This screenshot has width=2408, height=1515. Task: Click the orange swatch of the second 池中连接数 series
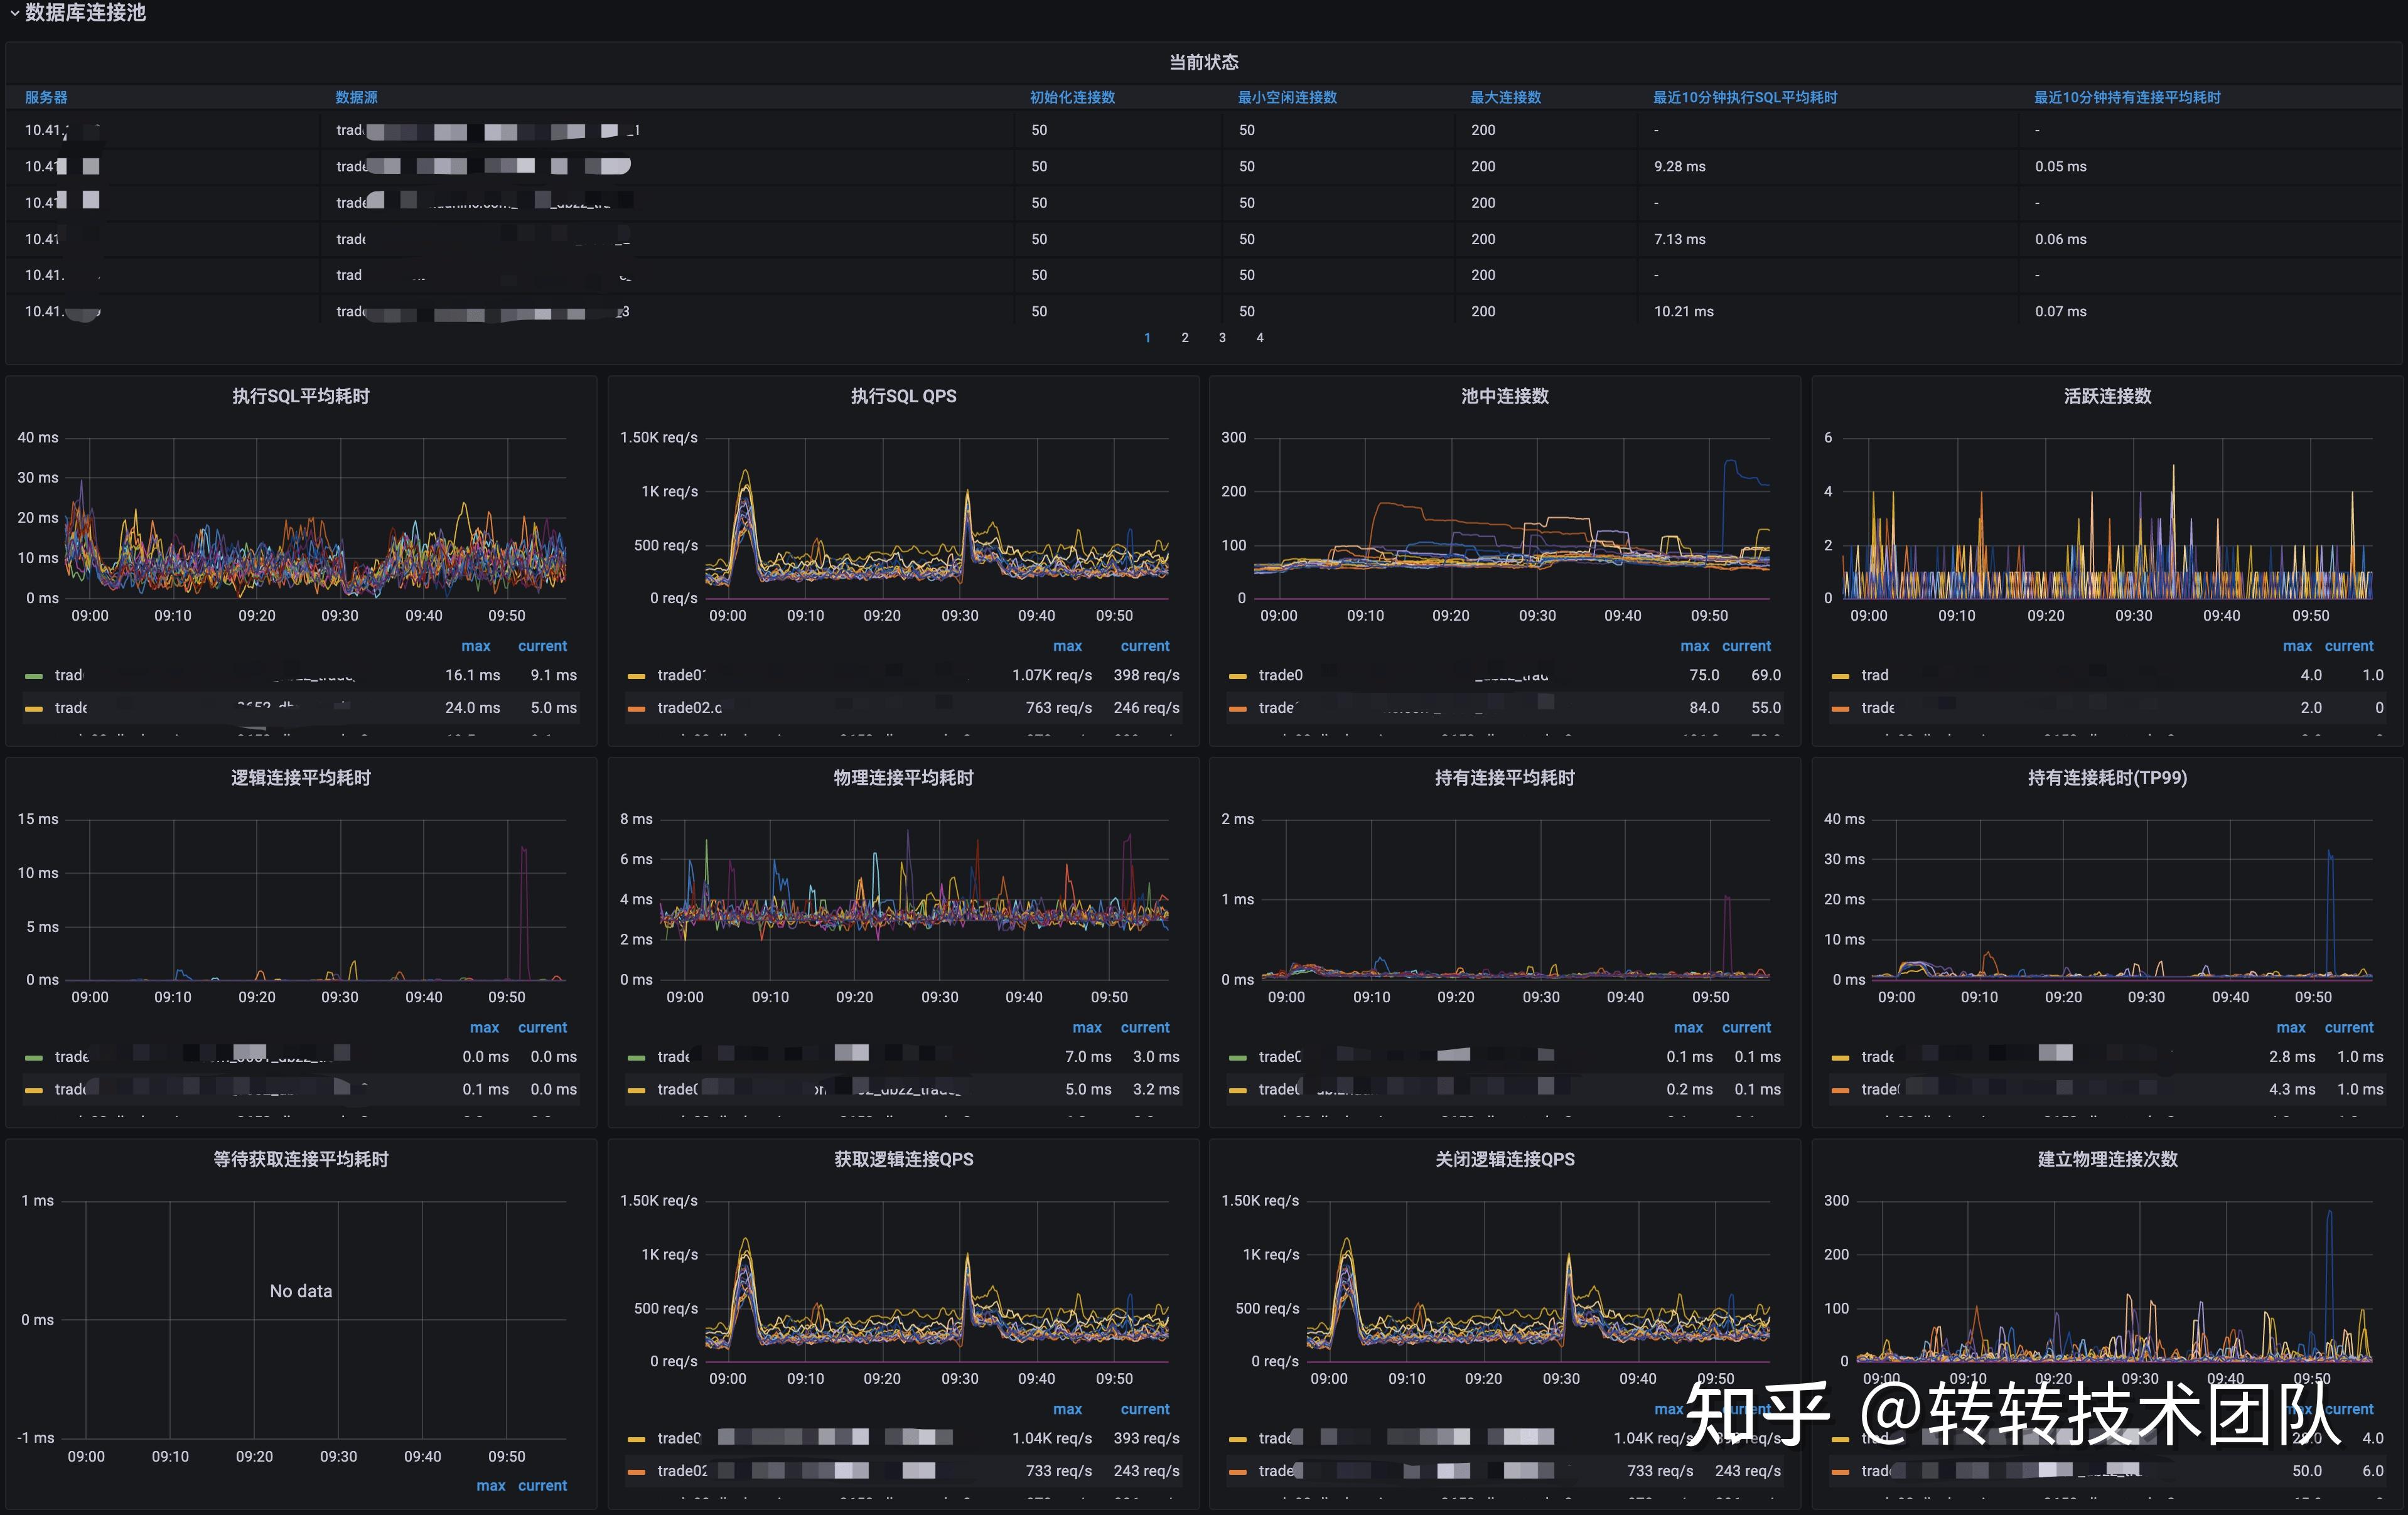point(1238,708)
